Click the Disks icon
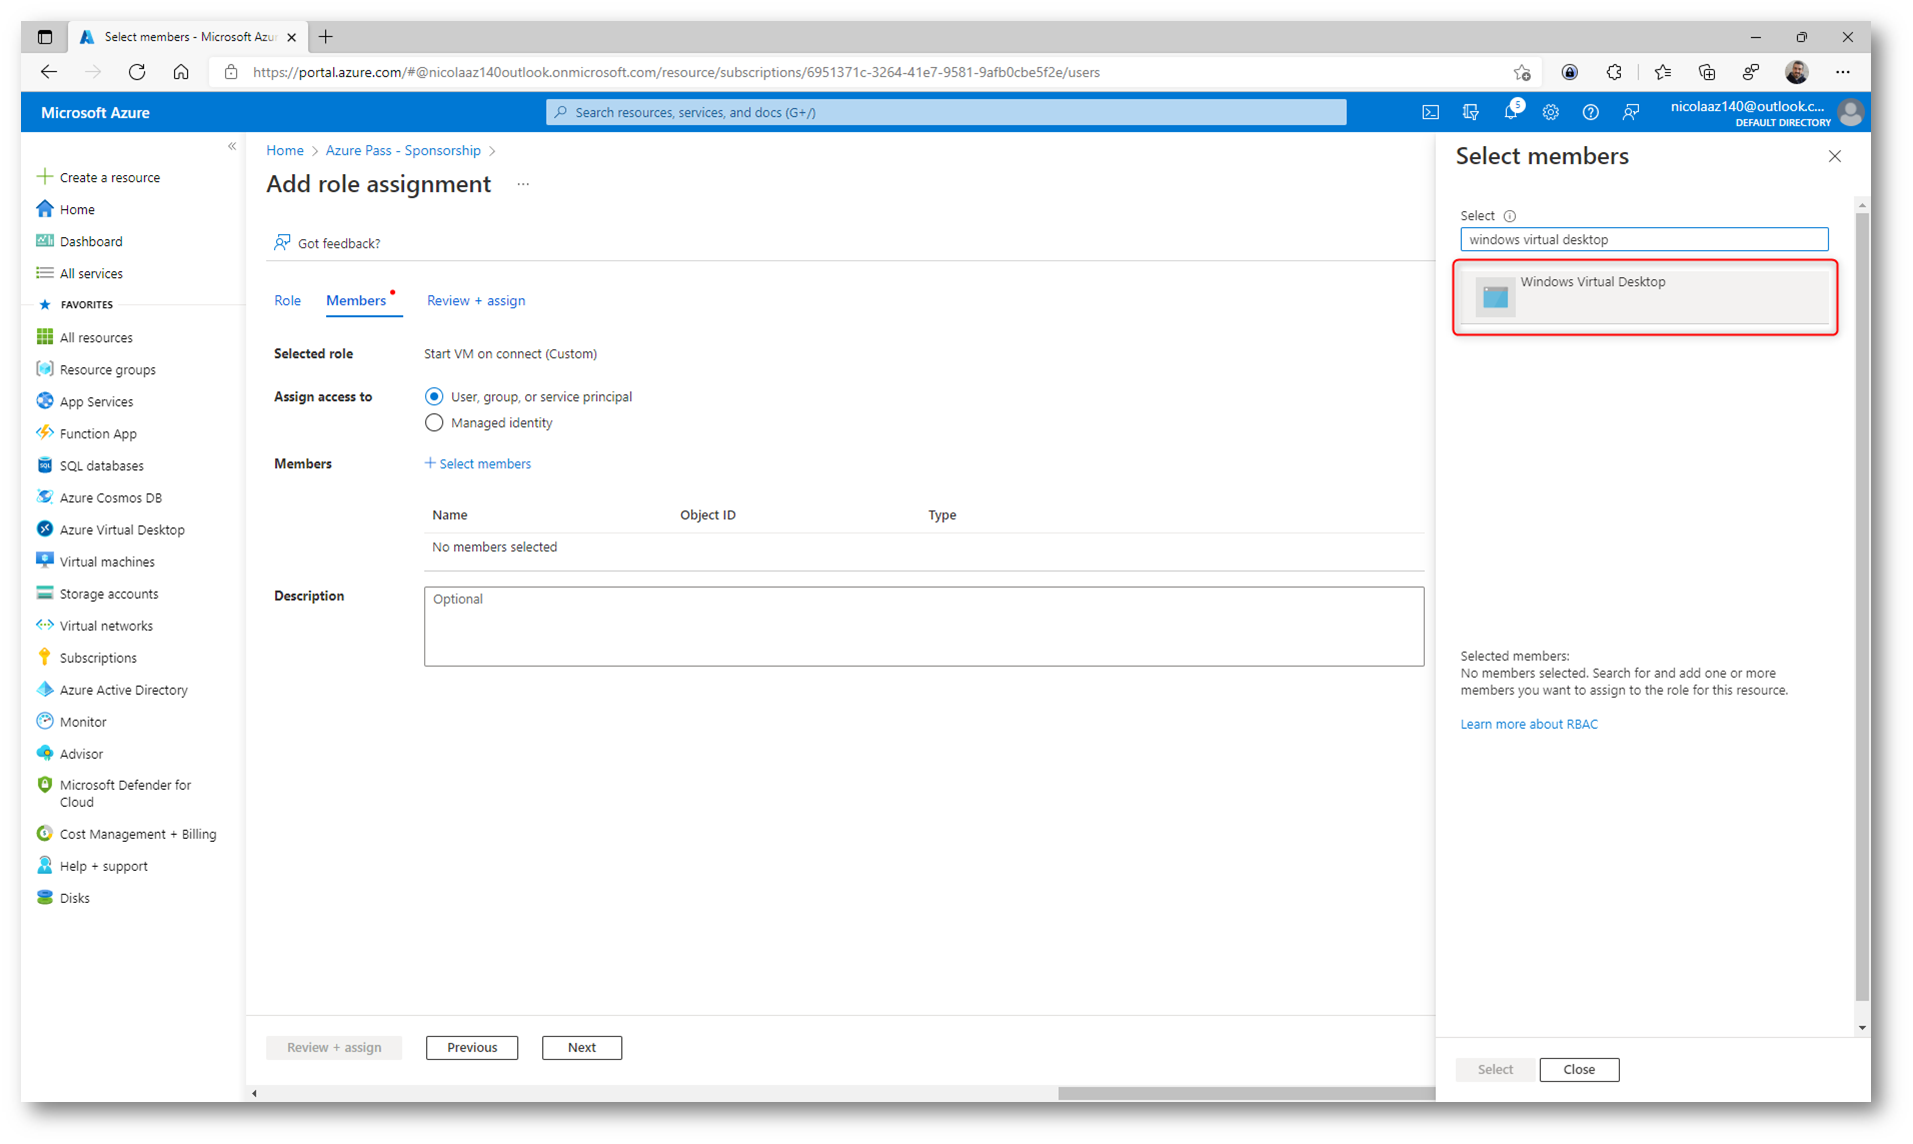Image resolution: width=1913 pixels, height=1144 pixels. [x=44, y=897]
